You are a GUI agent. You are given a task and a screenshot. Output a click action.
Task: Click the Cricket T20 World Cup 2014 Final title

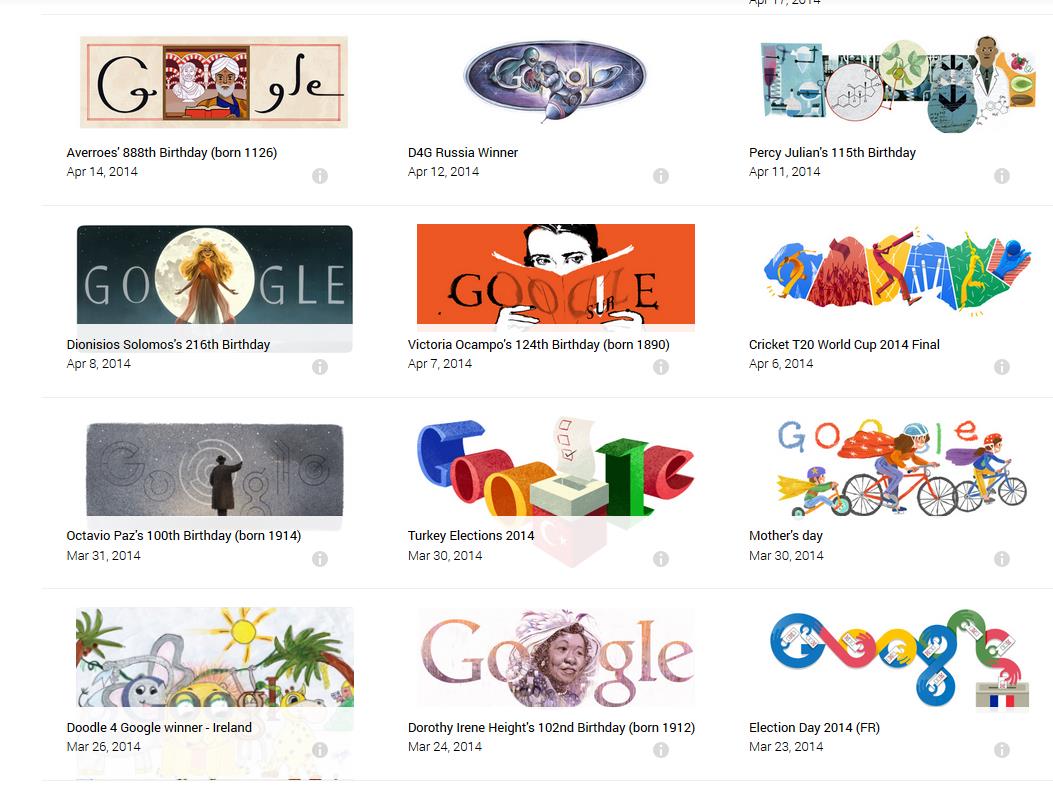(x=844, y=344)
